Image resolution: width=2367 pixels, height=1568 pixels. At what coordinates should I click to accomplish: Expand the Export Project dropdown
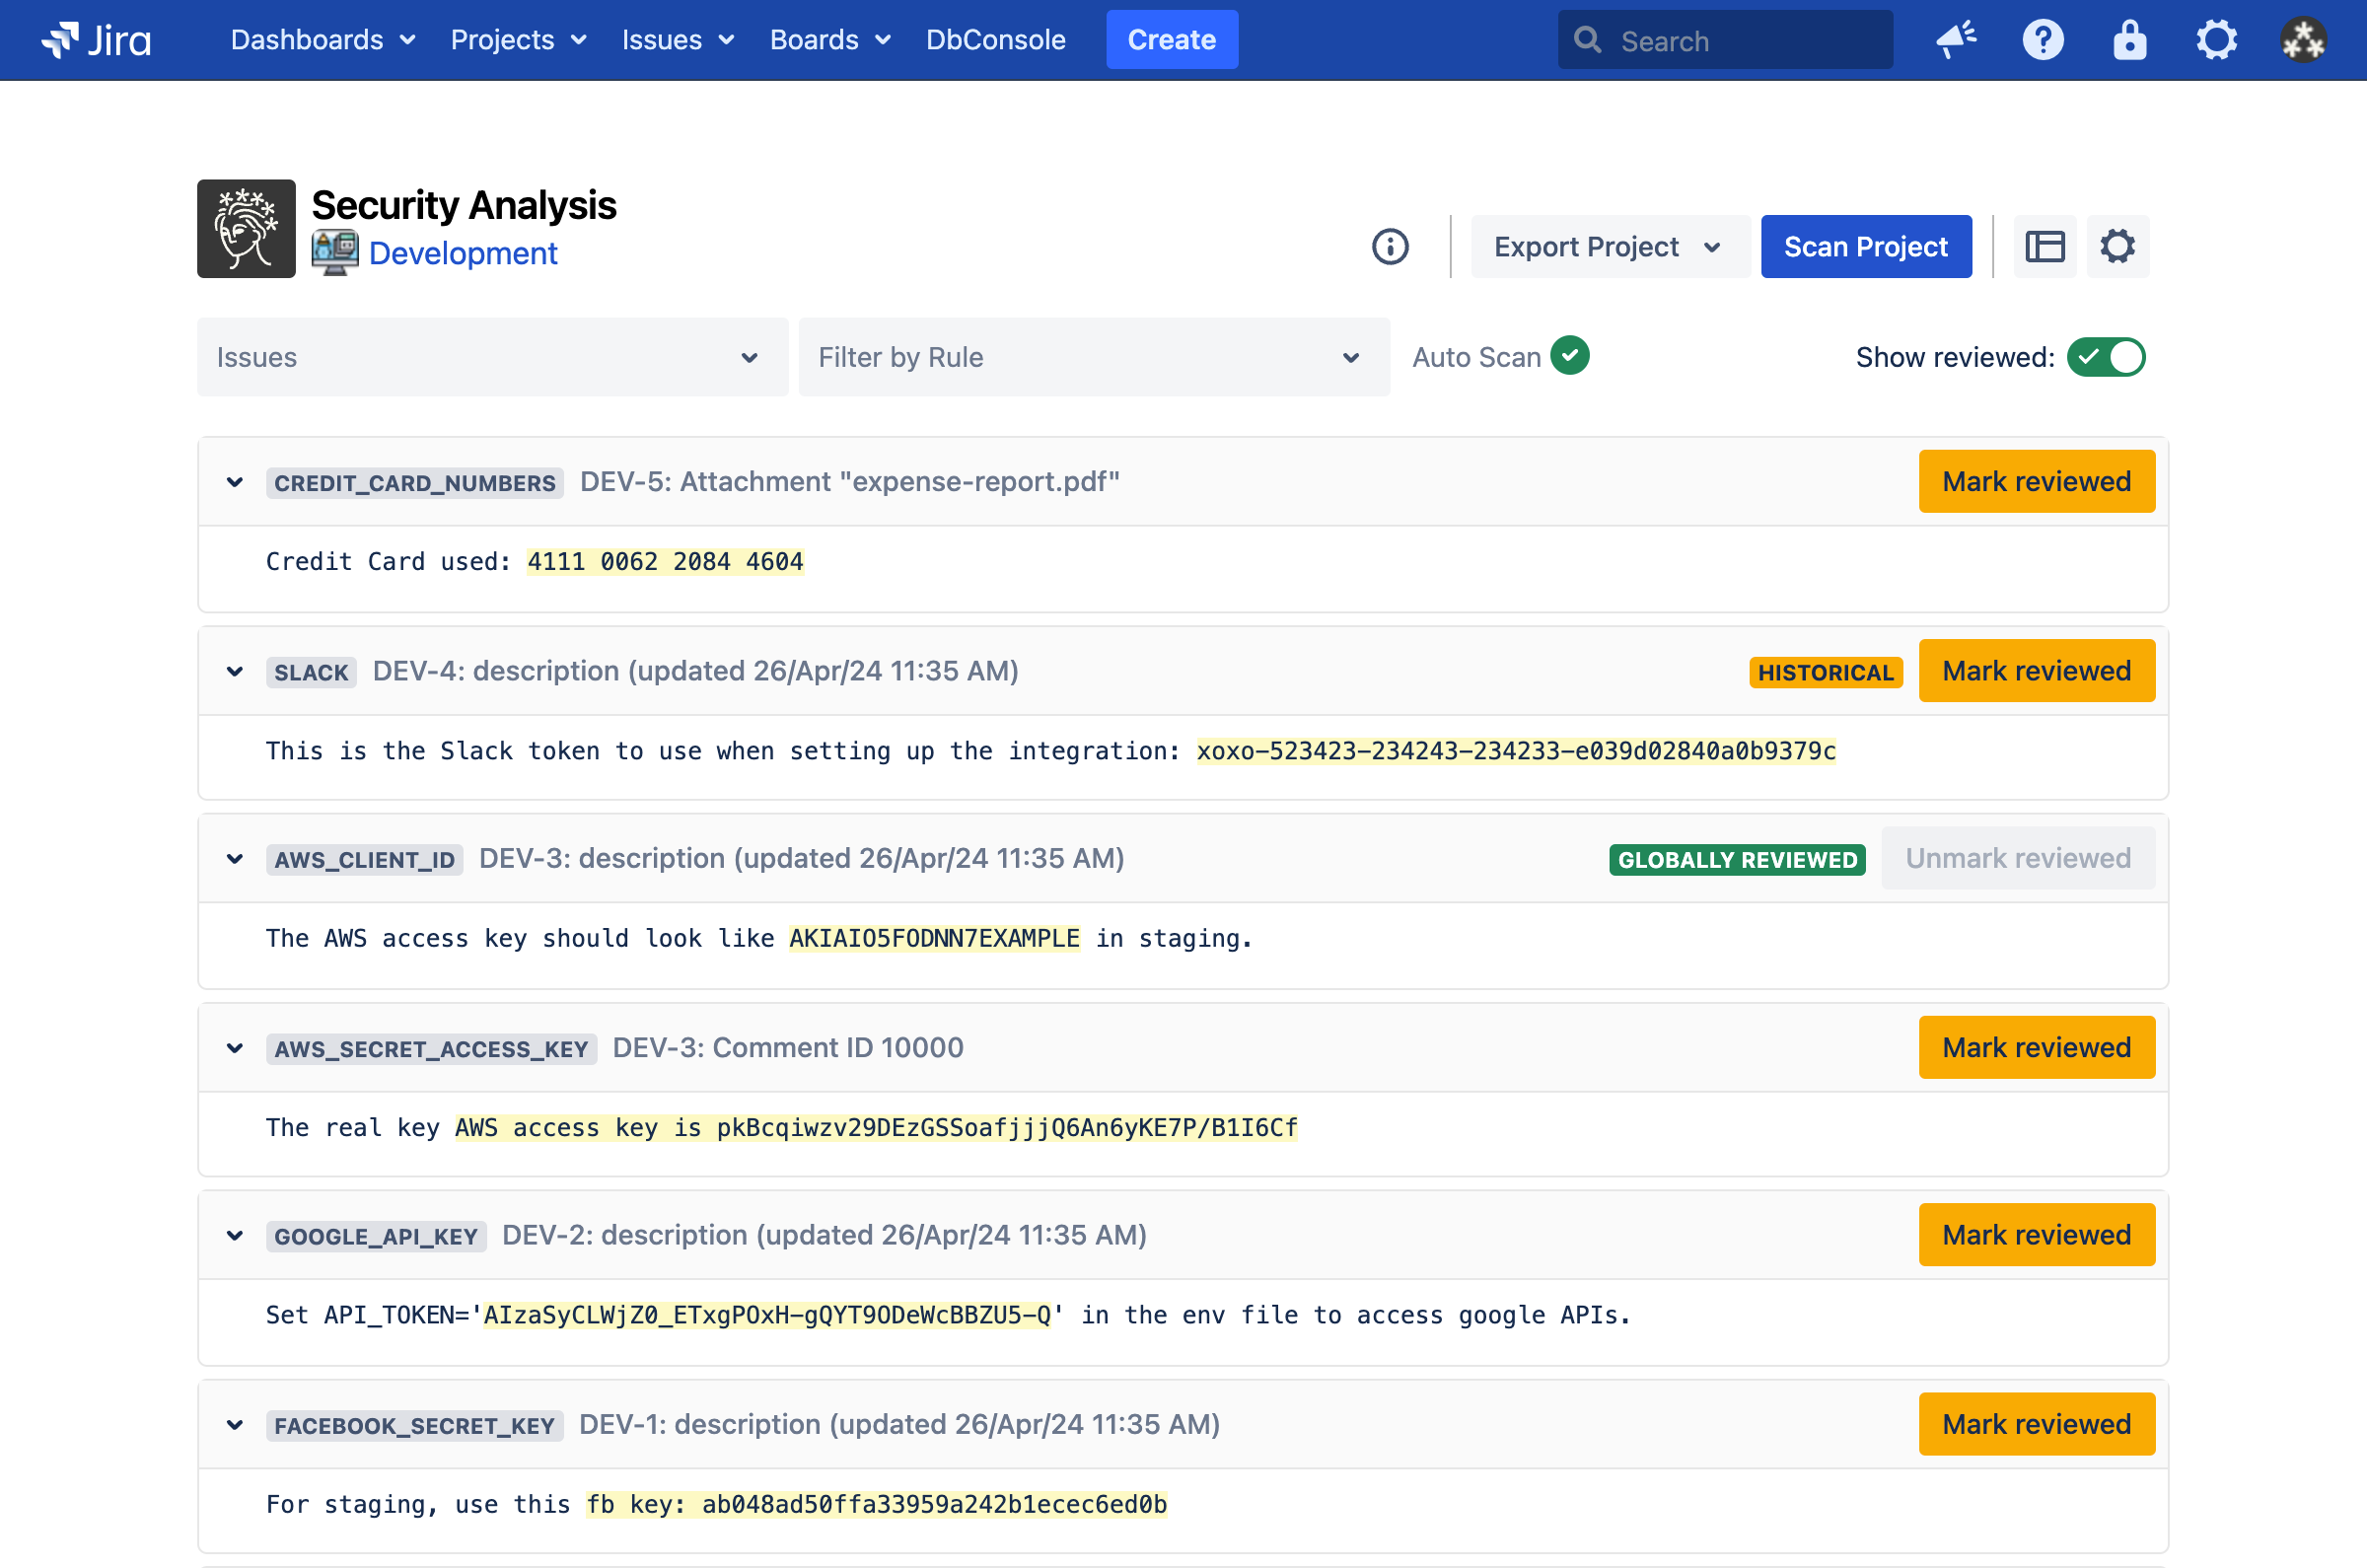point(1608,246)
